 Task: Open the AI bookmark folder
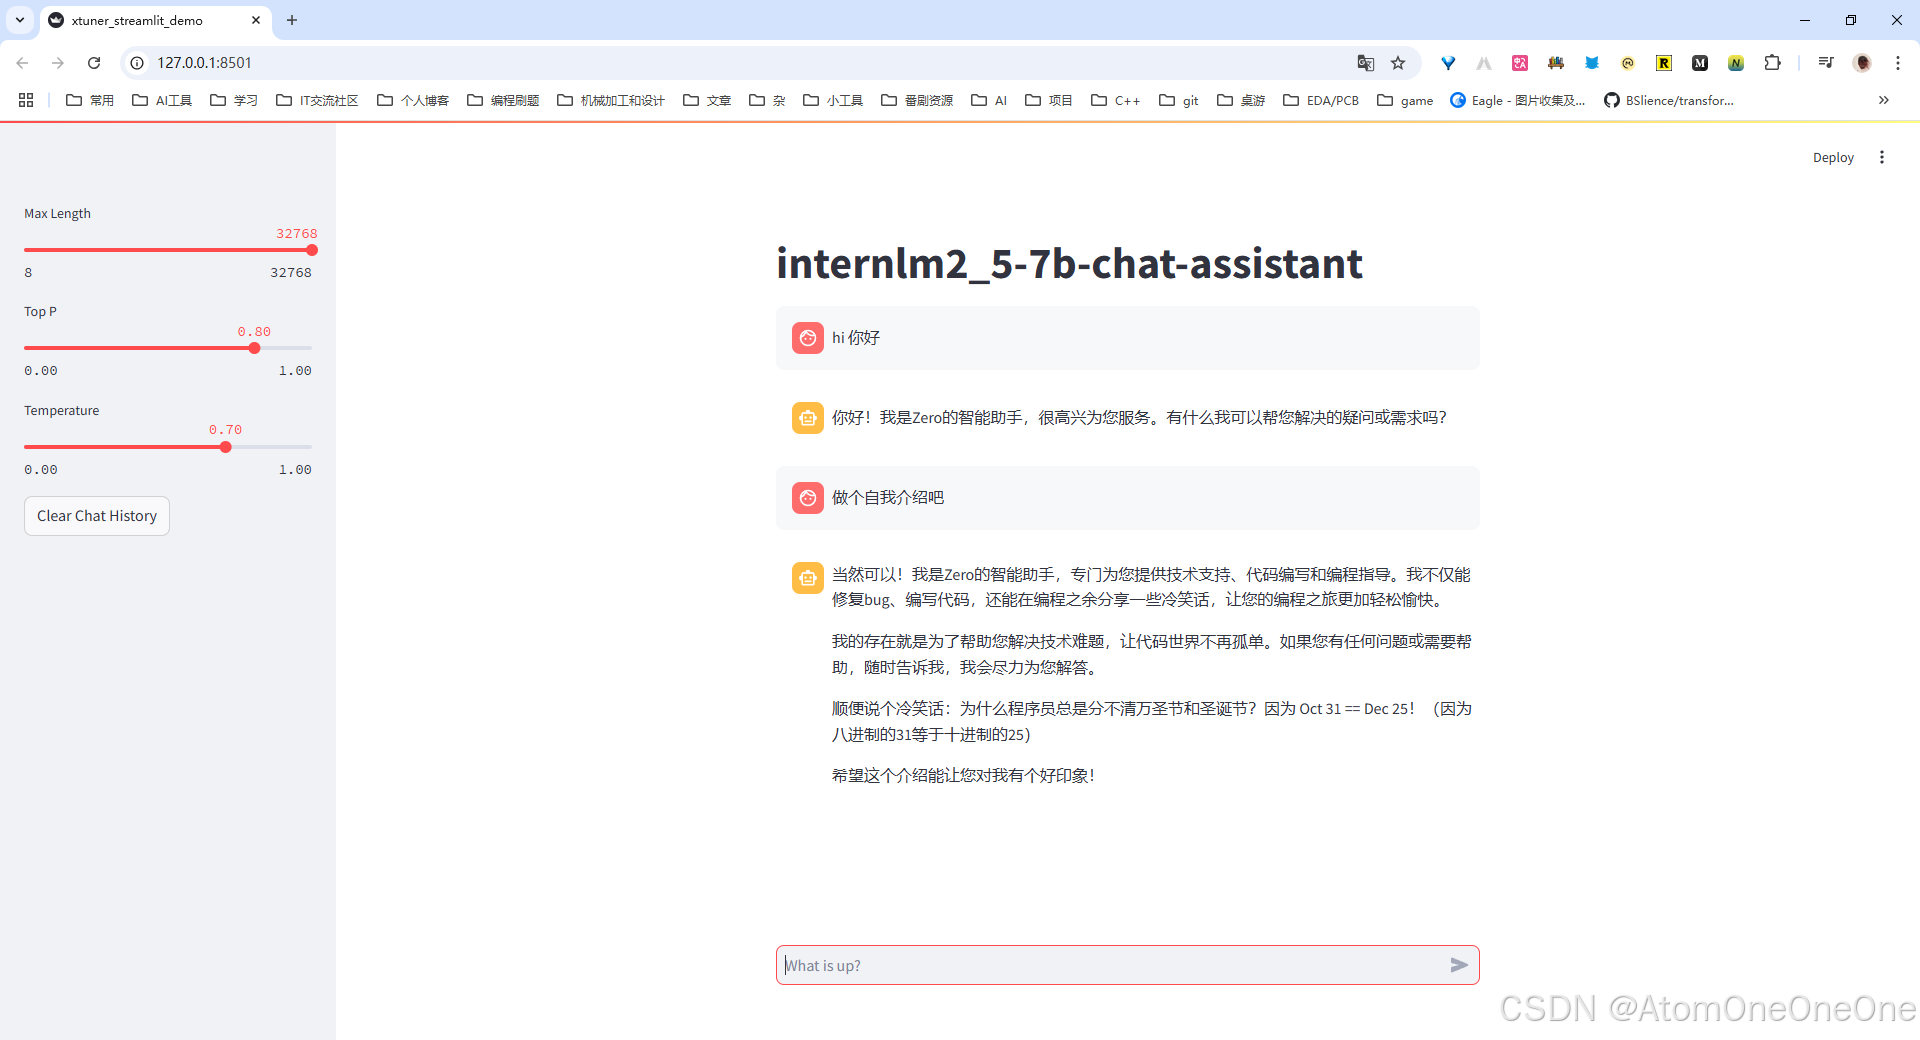[x=989, y=100]
